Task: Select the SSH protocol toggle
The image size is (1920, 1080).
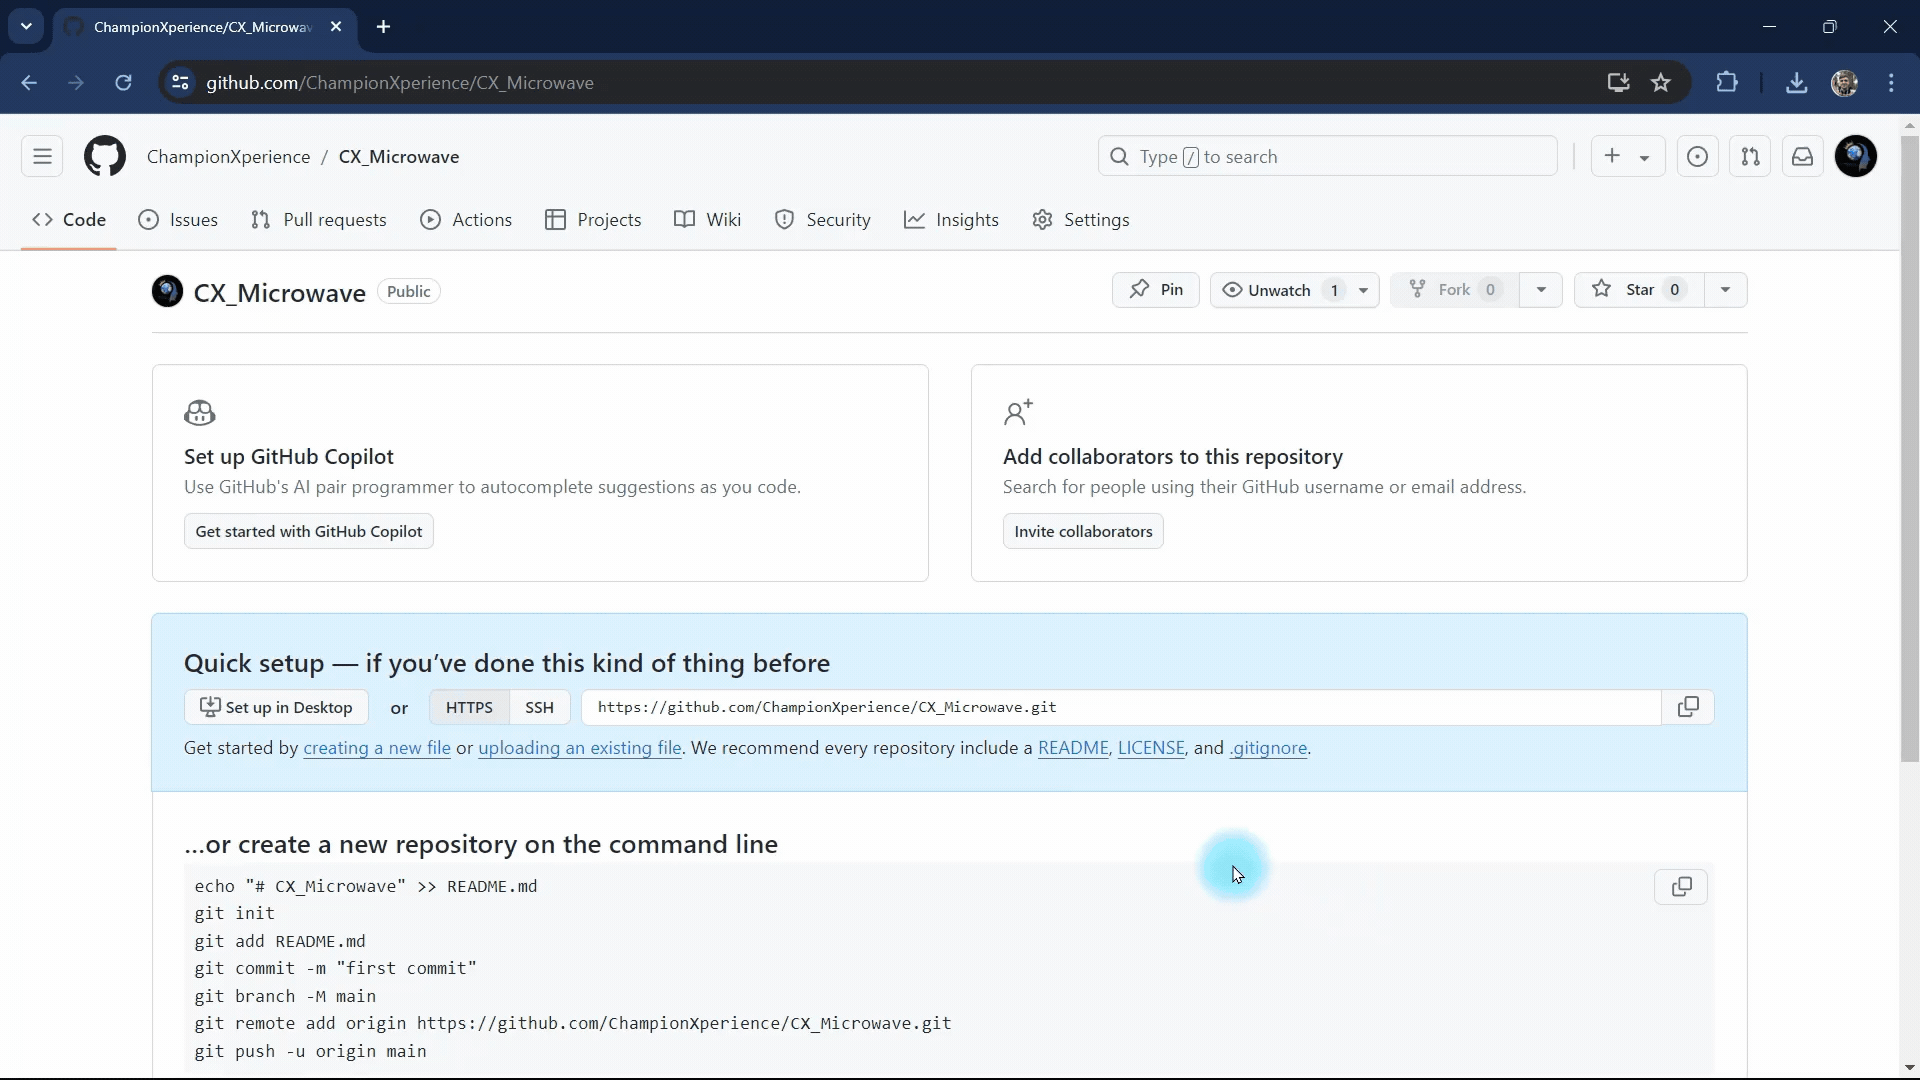Action: coord(539,707)
